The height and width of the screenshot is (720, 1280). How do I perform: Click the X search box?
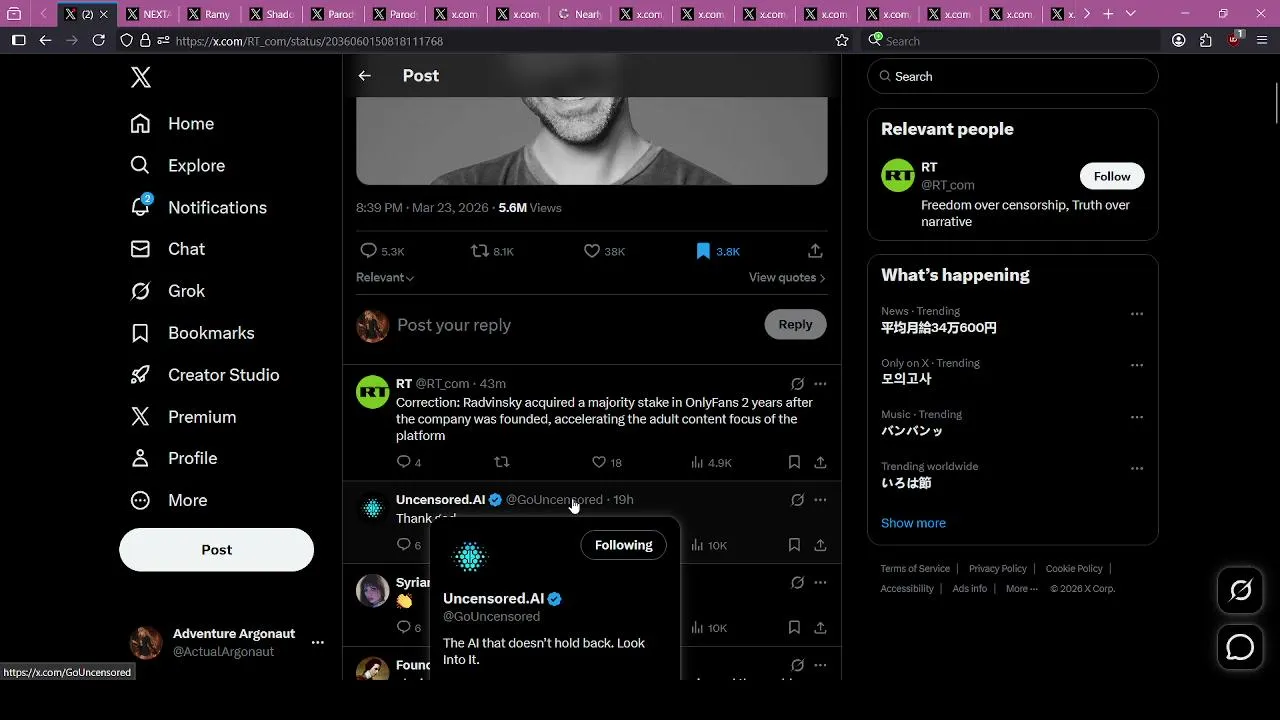(1012, 76)
